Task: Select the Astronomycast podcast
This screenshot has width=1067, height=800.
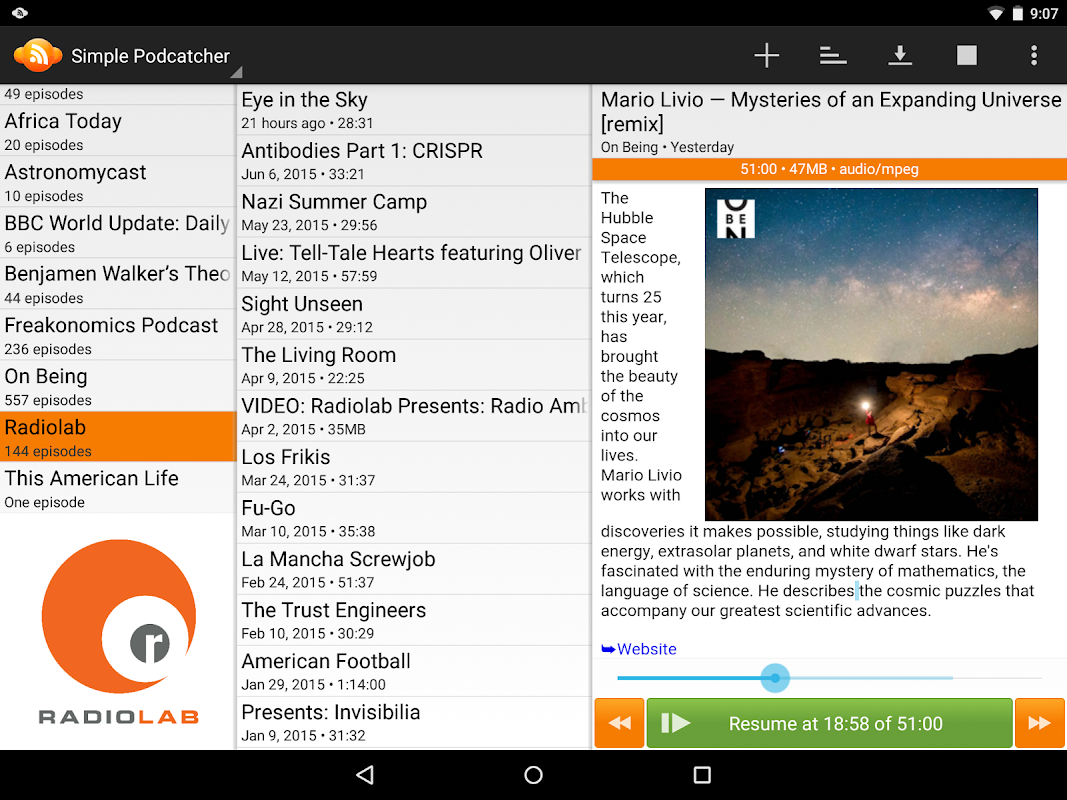Action: pos(117,182)
